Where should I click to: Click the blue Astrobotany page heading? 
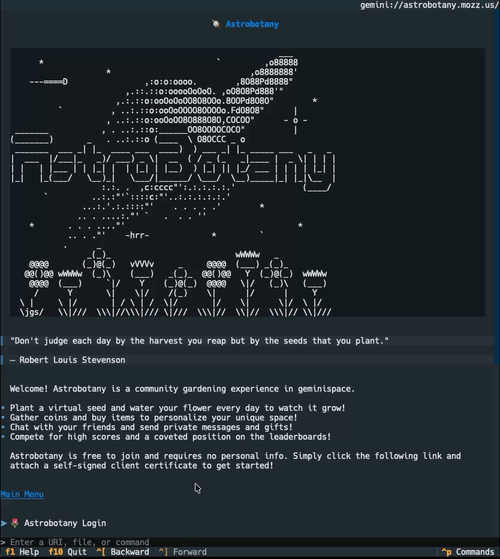point(252,24)
